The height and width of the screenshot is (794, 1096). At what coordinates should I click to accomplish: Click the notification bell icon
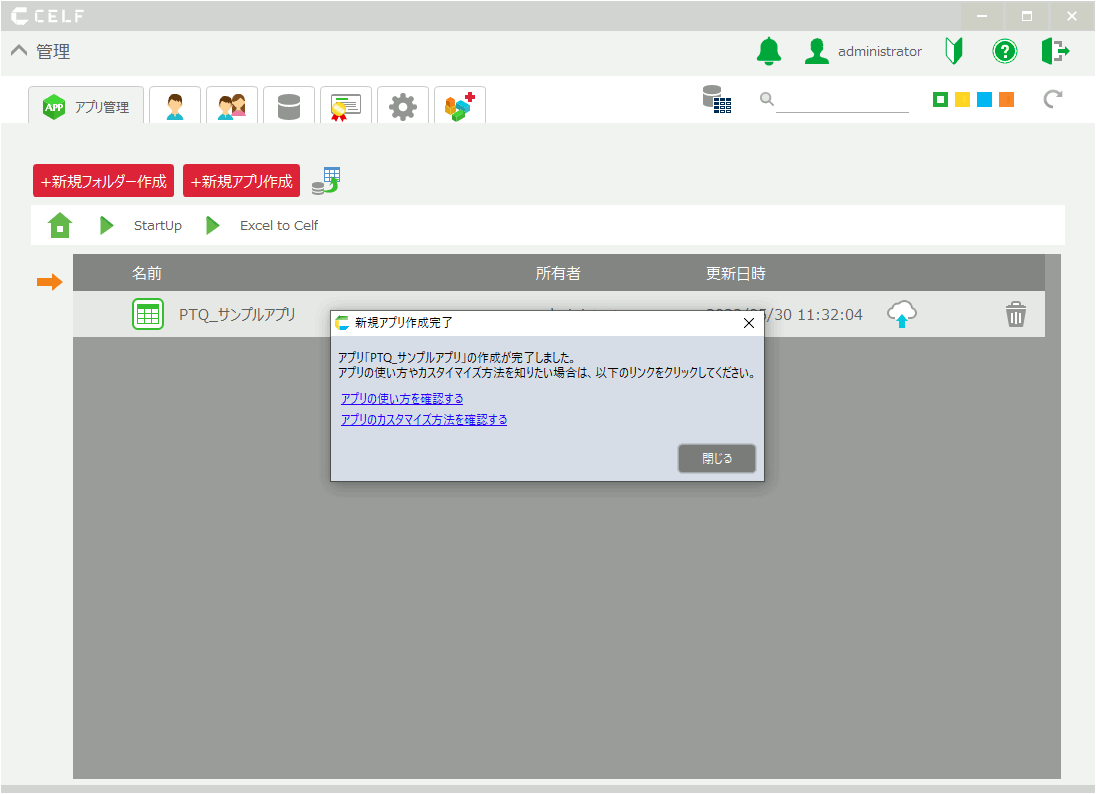(x=768, y=52)
